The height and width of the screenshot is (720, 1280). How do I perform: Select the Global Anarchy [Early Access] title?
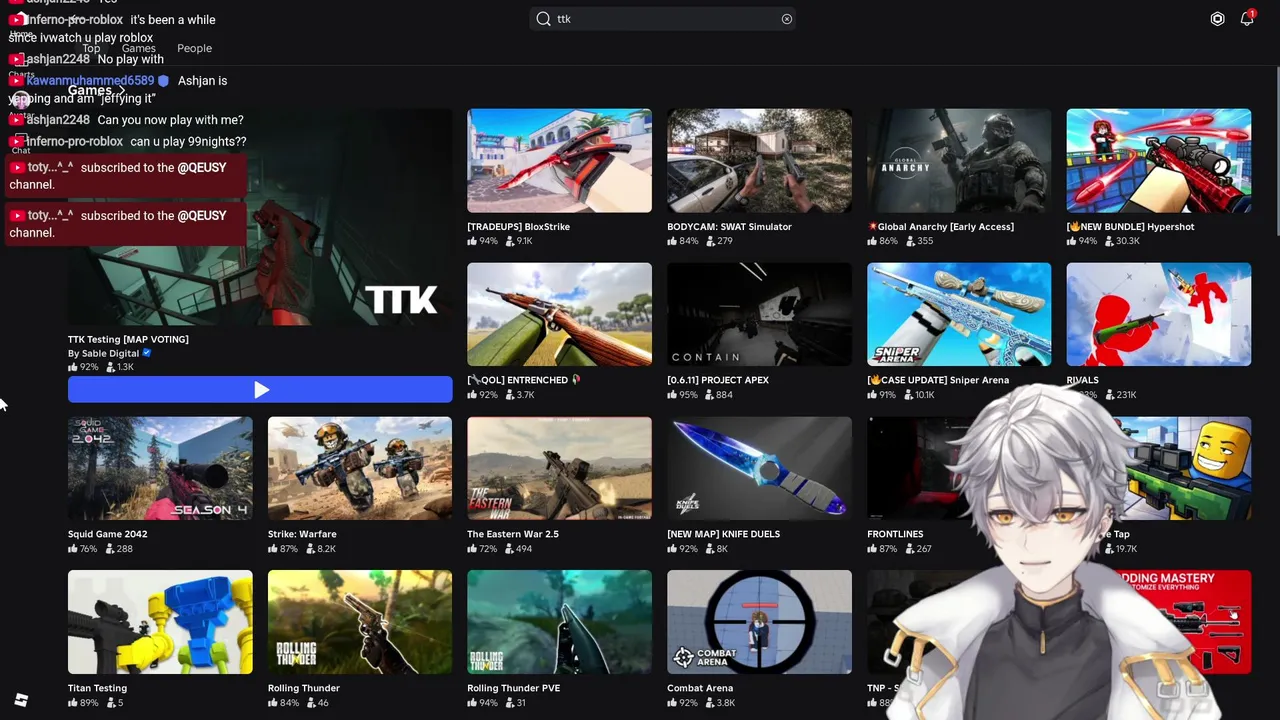pos(941,227)
